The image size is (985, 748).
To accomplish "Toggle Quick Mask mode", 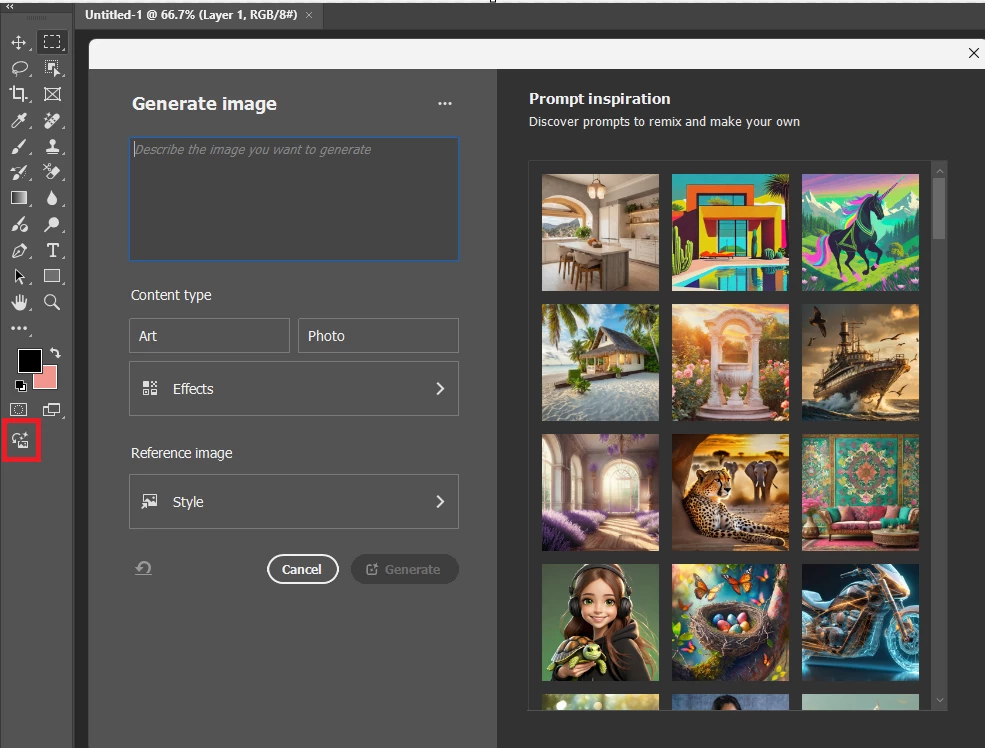I will click(x=19, y=409).
